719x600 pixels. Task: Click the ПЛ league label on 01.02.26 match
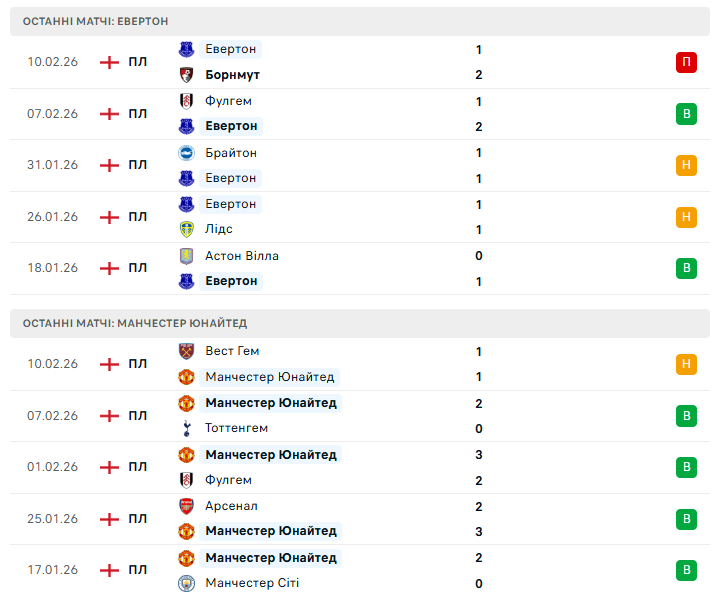tap(138, 467)
